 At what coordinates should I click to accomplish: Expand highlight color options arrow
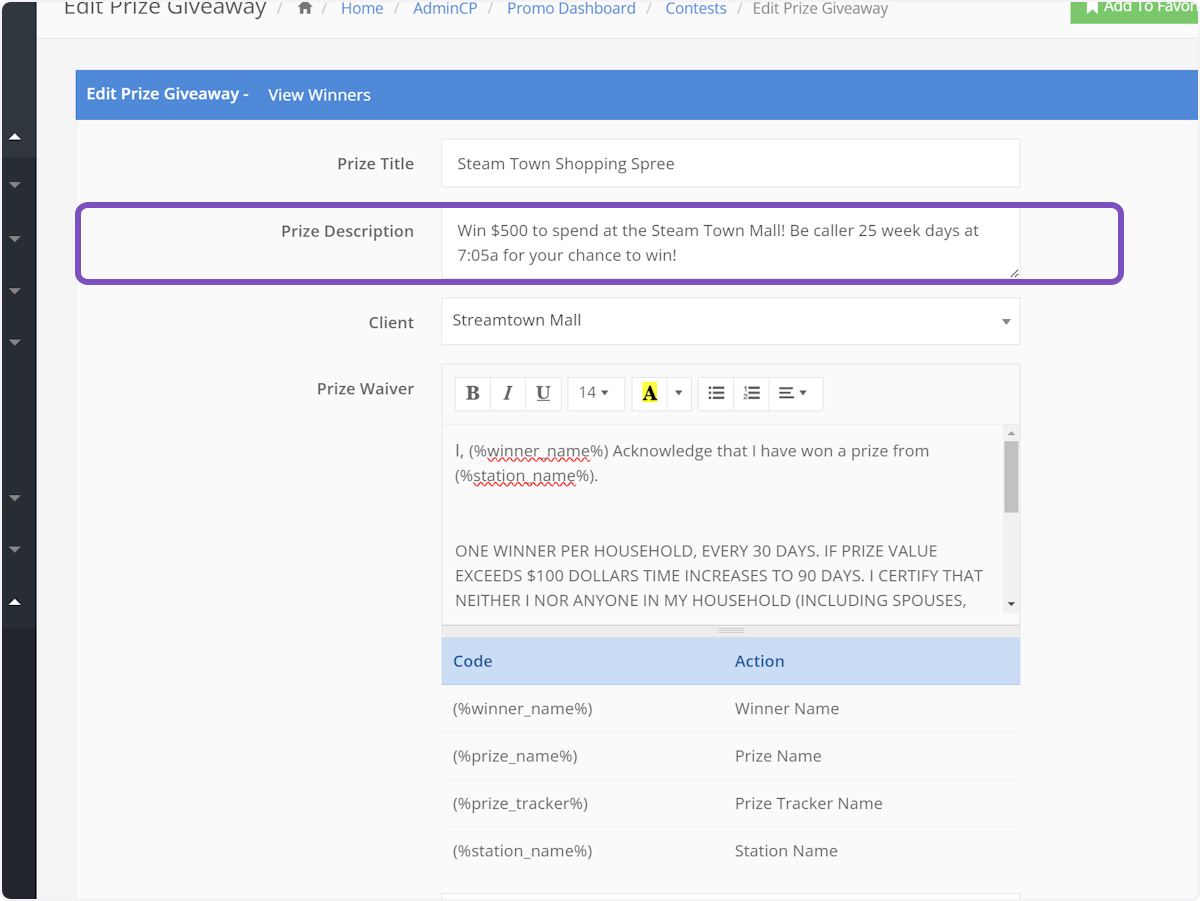[x=679, y=393]
